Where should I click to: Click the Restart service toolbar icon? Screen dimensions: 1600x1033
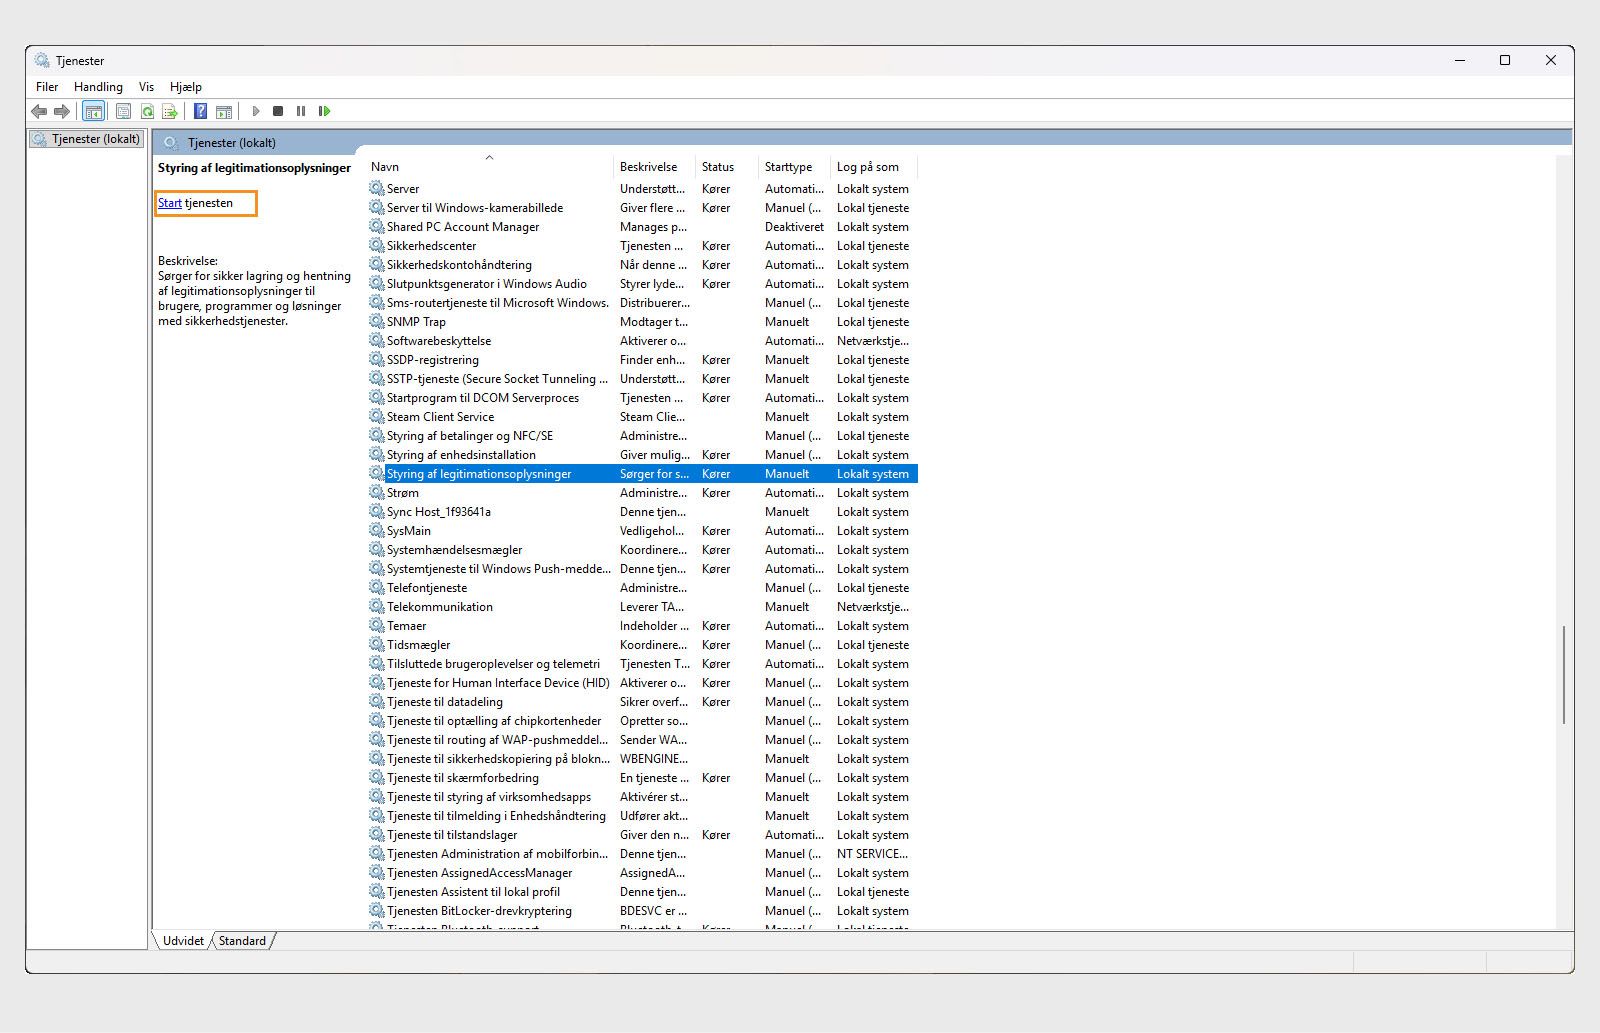[324, 111]
